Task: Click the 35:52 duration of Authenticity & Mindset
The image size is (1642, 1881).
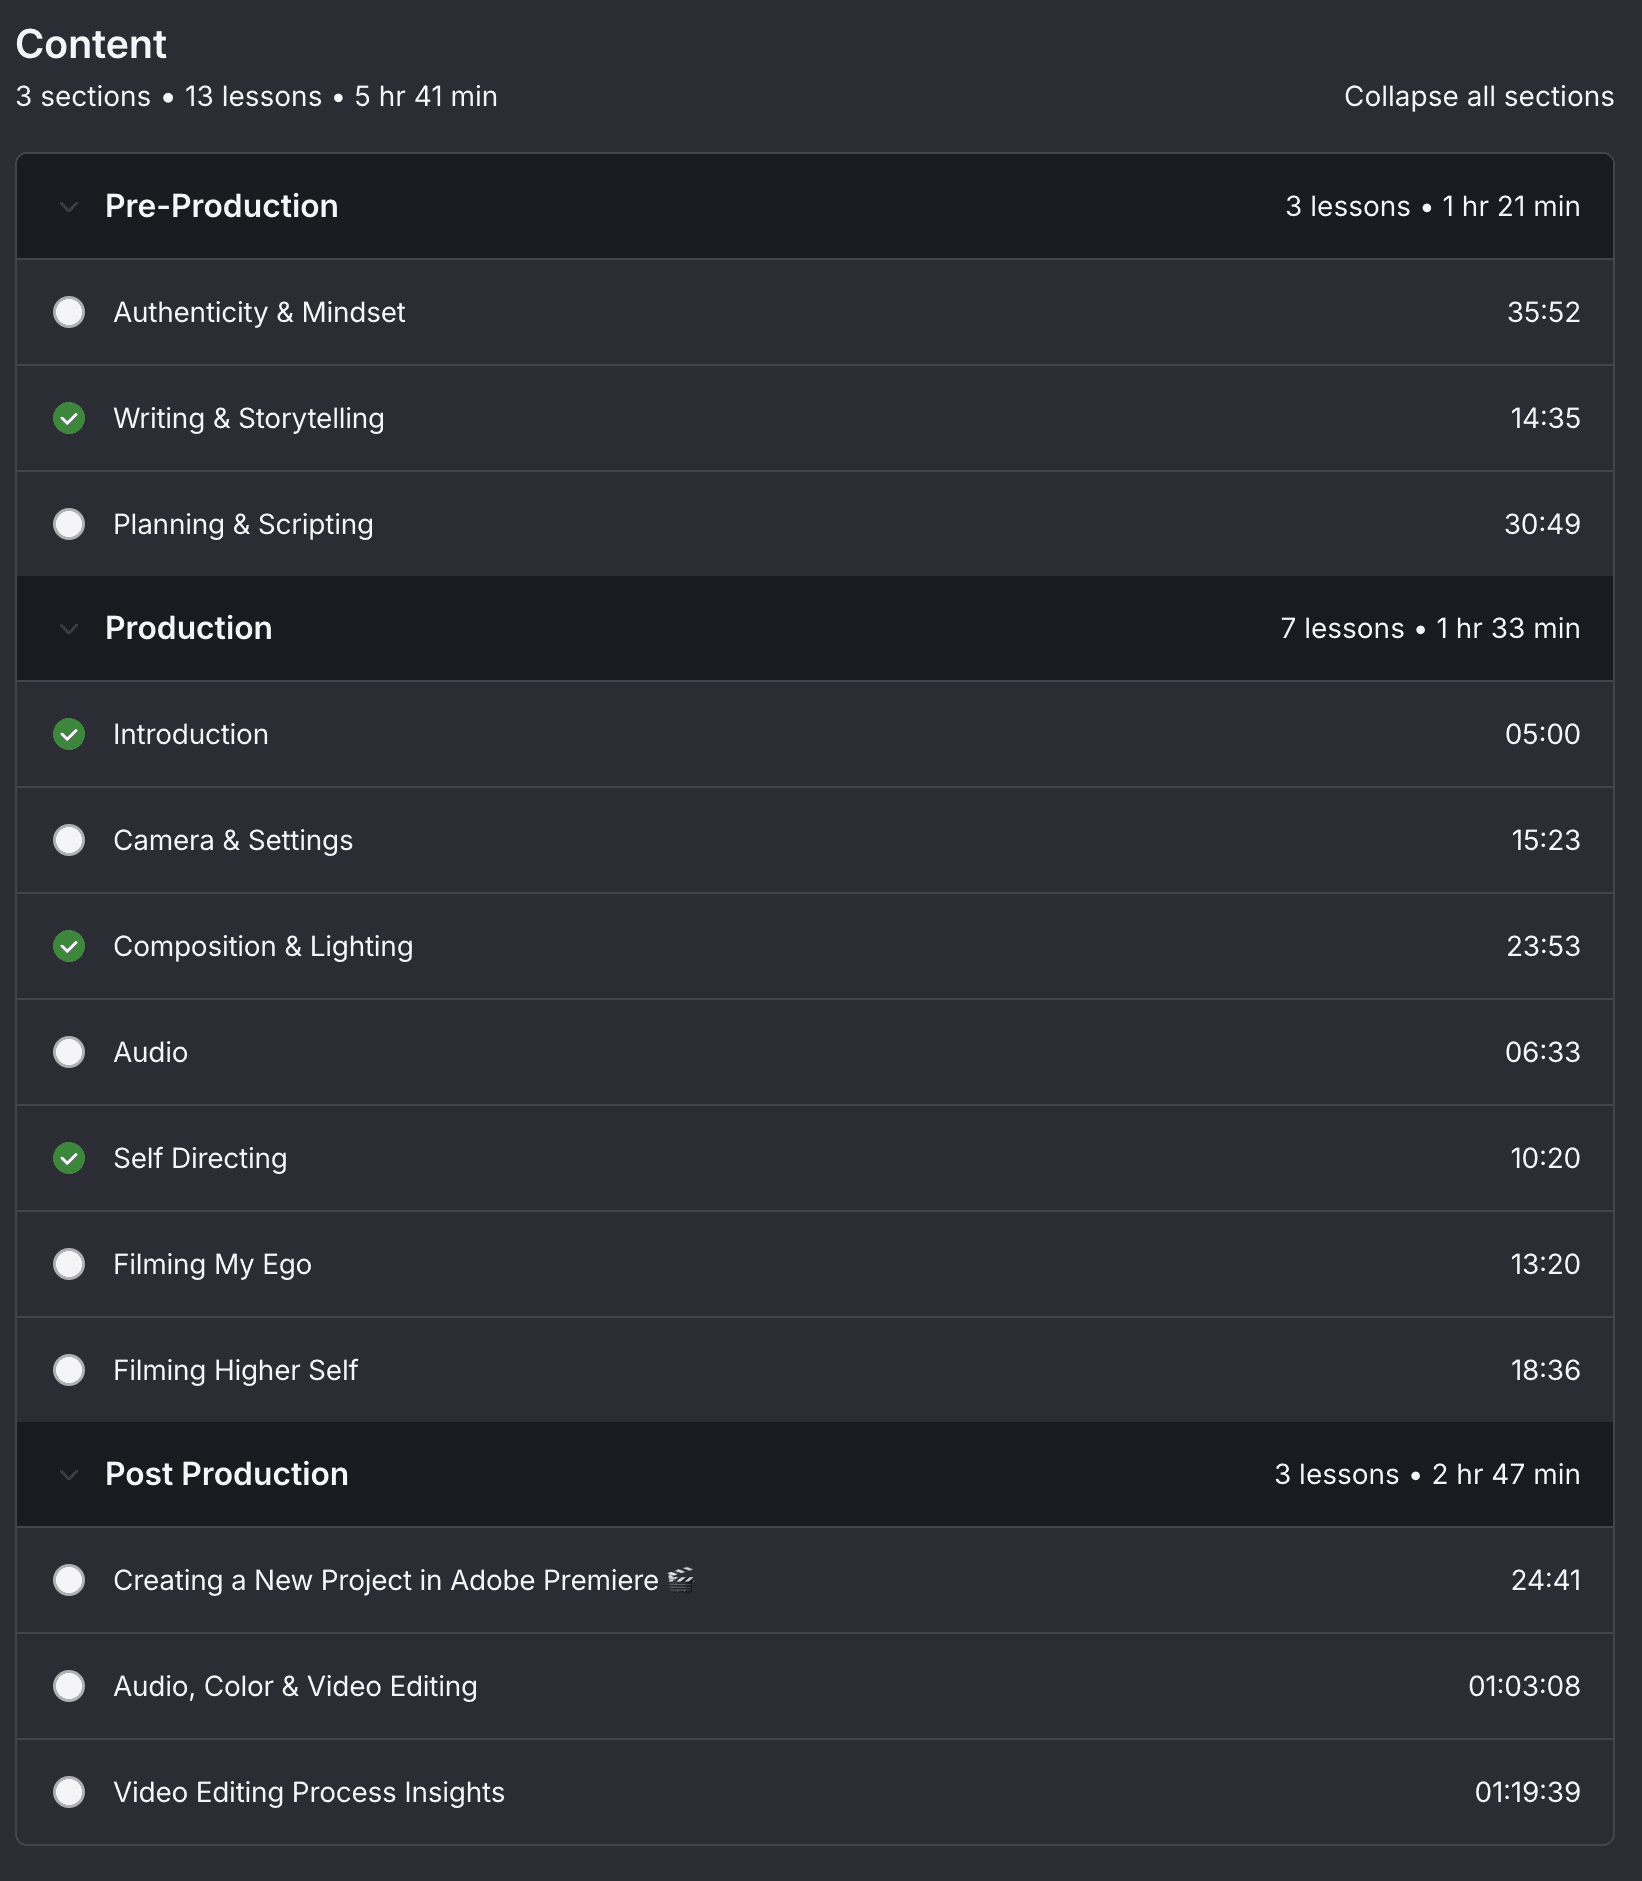Action: [x=1543, y=312]
